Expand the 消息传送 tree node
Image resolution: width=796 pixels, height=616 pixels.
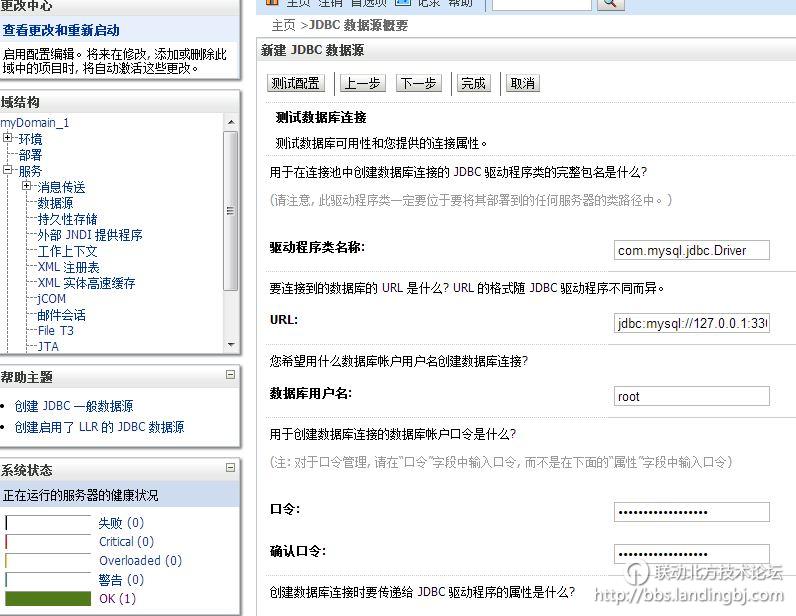[x=26, y=186]
